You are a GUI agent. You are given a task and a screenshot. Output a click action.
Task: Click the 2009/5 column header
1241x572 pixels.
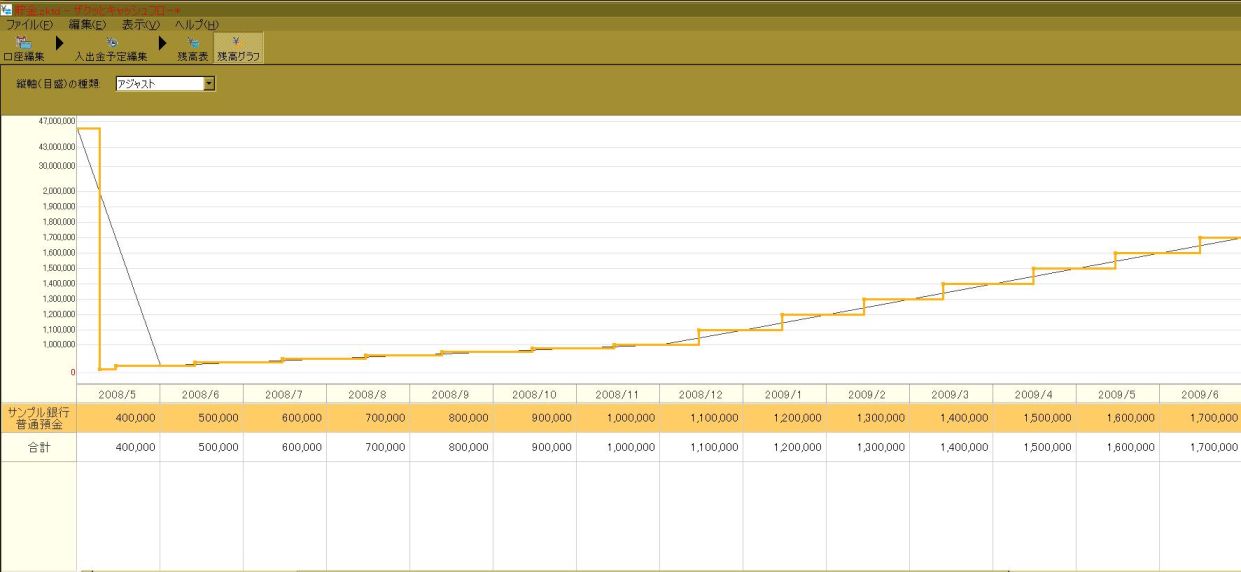(x=1118, y=394)
